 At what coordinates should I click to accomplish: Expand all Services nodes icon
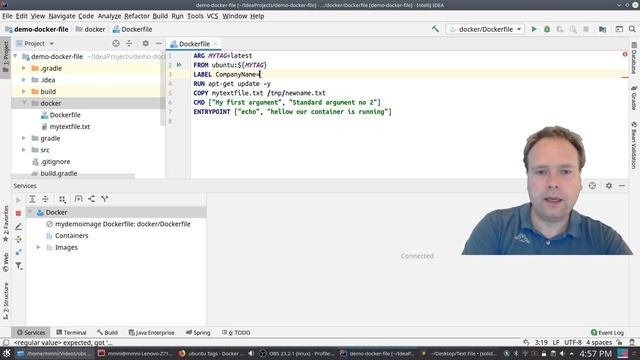(32, 199)
